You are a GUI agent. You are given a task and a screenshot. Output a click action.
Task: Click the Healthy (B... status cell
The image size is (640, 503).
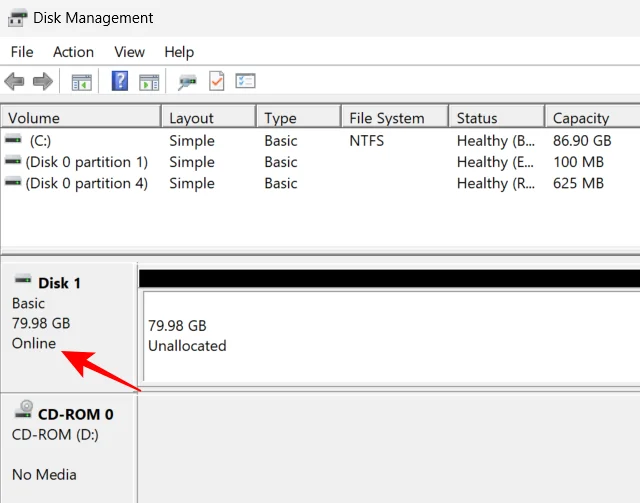click(x=496, y=141)
